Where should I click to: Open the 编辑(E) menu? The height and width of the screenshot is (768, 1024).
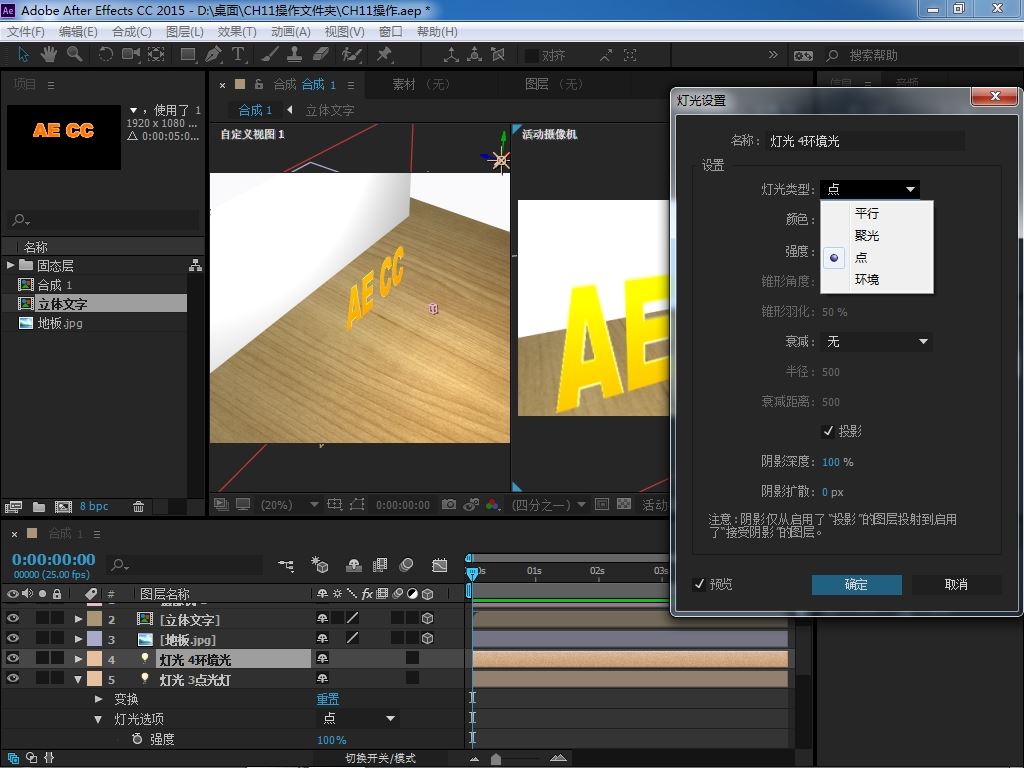78,31
